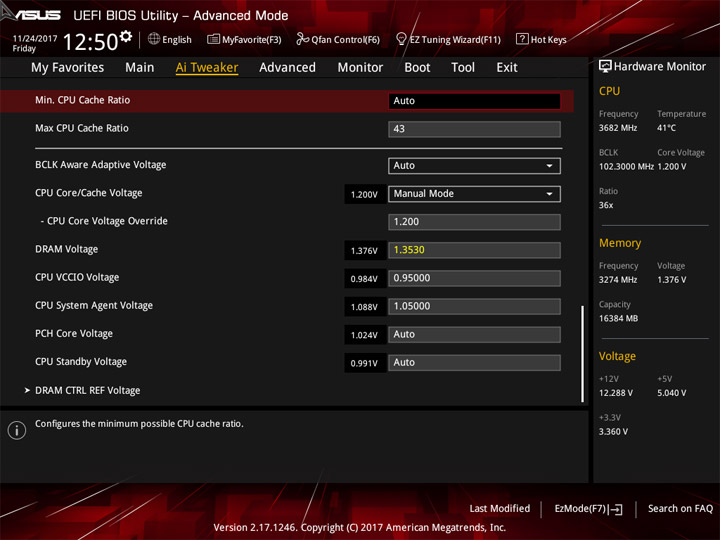Click memory frequency value 3274 MHz
The image size is (720, 540).
tap(618, 280)
